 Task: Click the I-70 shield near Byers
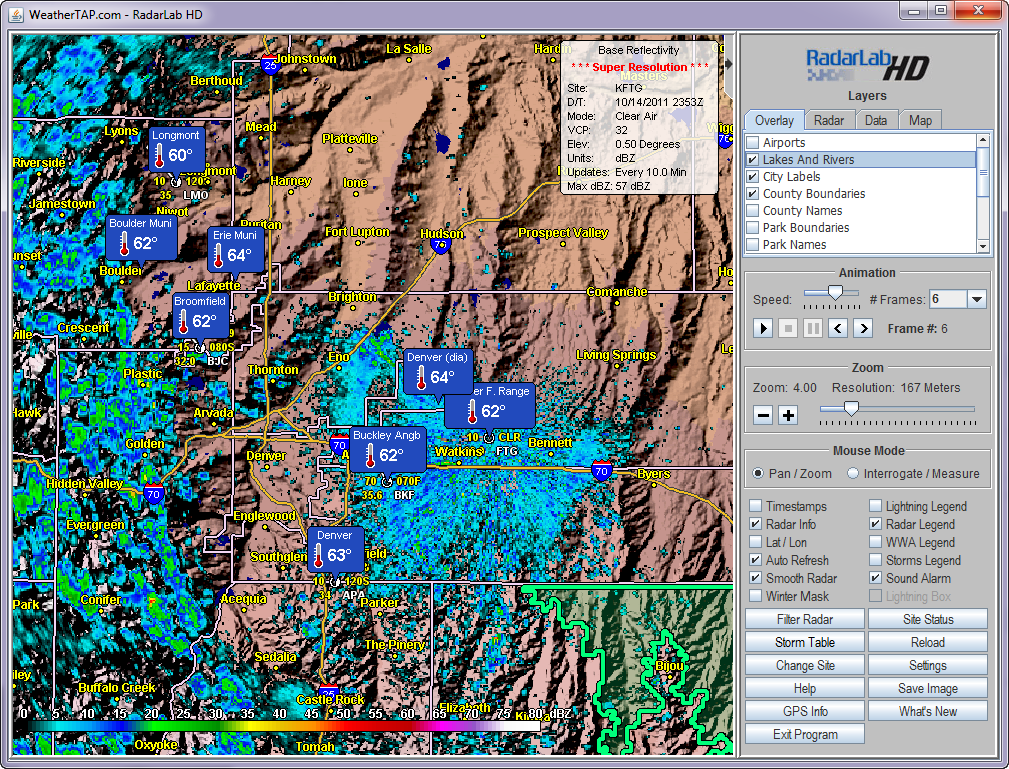(602, 470)
